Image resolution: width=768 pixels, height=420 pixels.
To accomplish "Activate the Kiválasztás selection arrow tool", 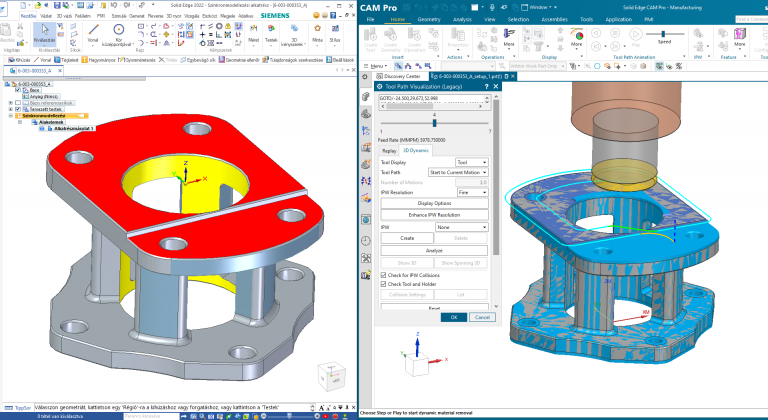I will tap(45, 33).
